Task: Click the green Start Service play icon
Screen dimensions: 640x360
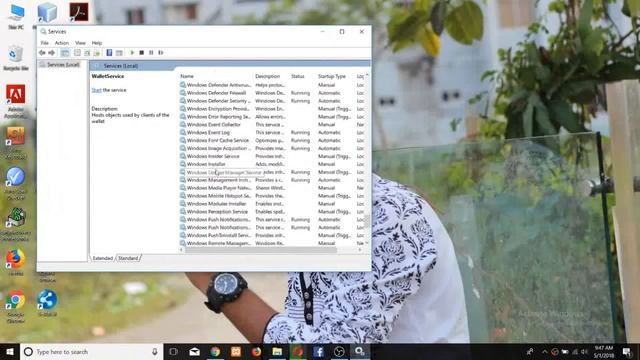Action: point(132,53)
